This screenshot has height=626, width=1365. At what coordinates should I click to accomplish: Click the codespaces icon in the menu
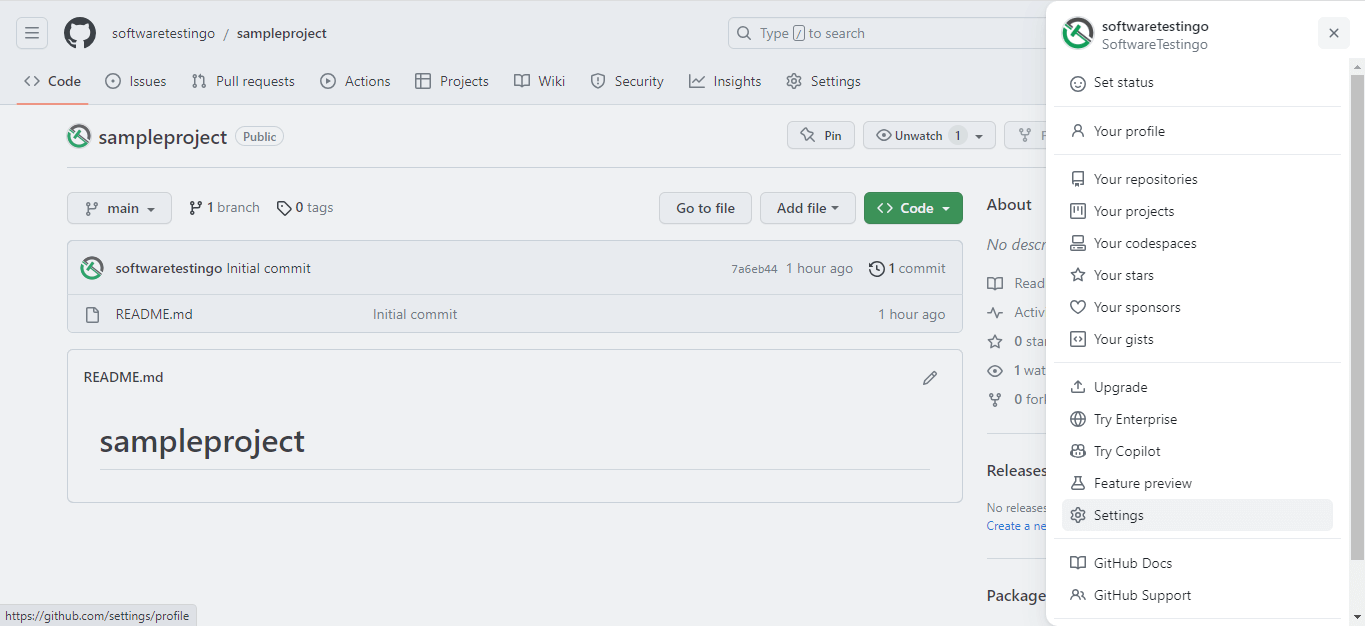[x=1078, y=243]
